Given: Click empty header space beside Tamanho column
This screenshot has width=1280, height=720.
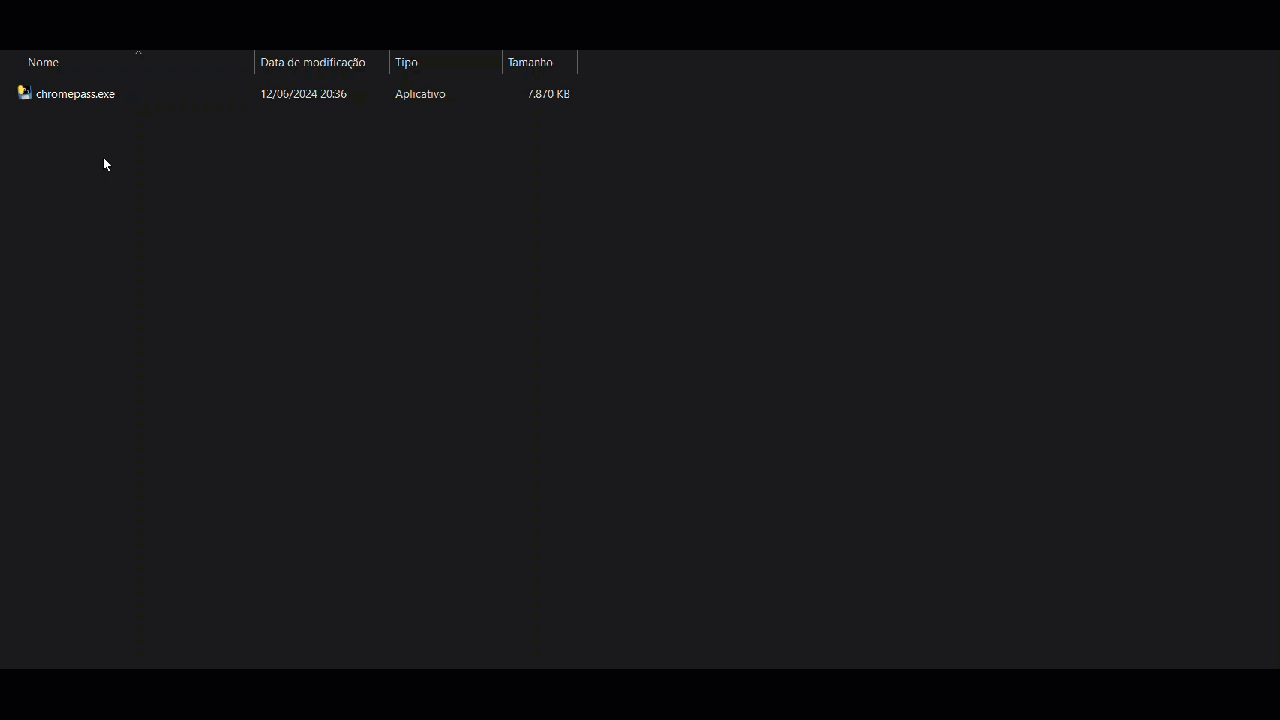Looking at the screenshot, I should pyautogui.click(x=900, y=63).
